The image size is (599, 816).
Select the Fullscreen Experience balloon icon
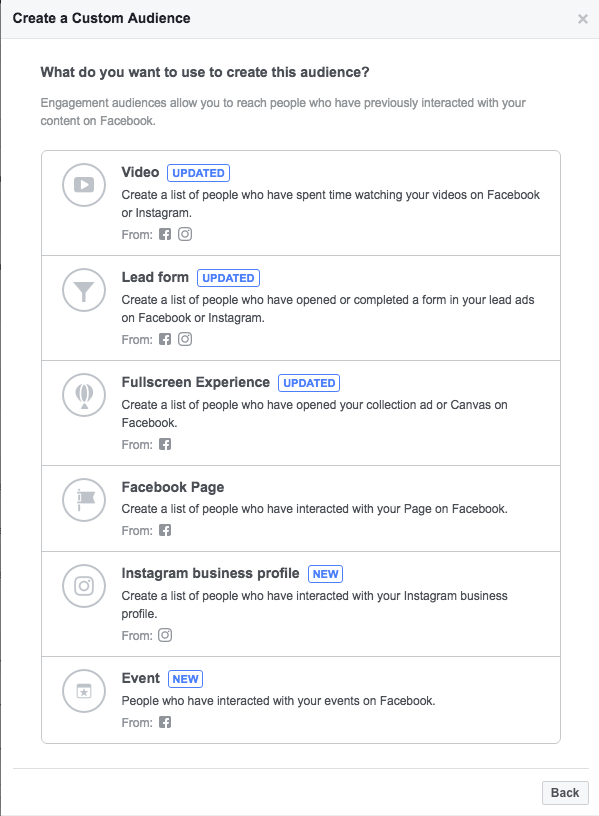pos(84,395)
